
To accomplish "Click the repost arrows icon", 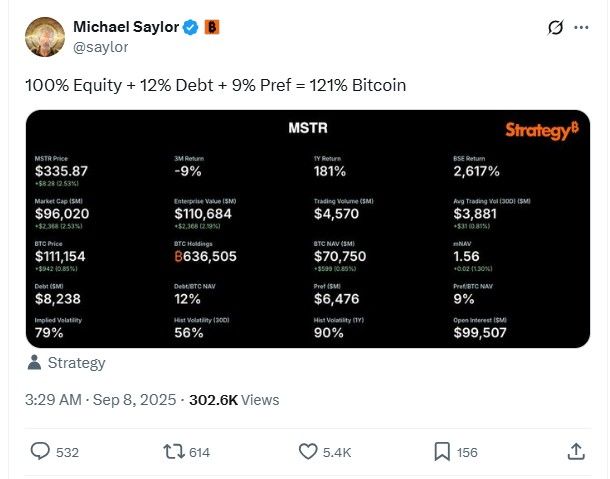I will (174, 452).
